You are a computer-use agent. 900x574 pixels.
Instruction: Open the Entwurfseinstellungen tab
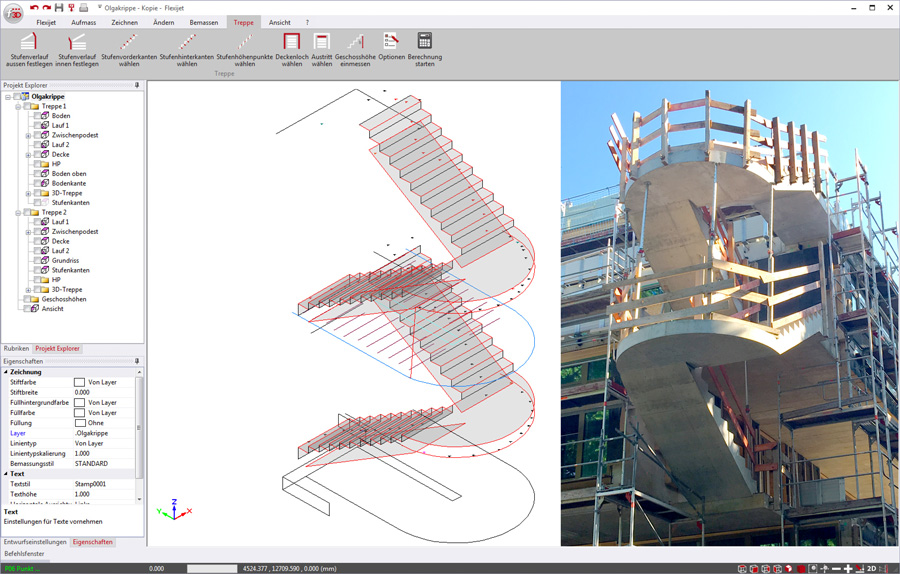(x=35, y=542)
